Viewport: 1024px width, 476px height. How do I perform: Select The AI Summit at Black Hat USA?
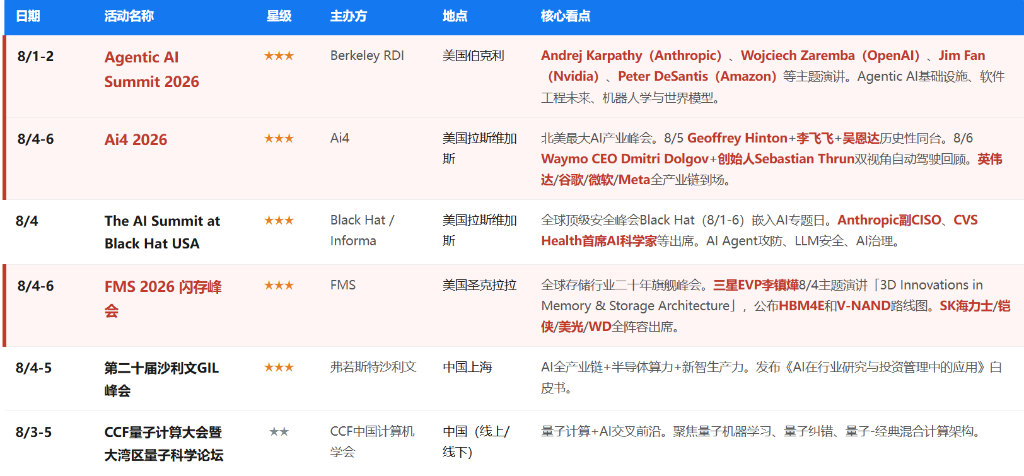click(x=162, y=232)
